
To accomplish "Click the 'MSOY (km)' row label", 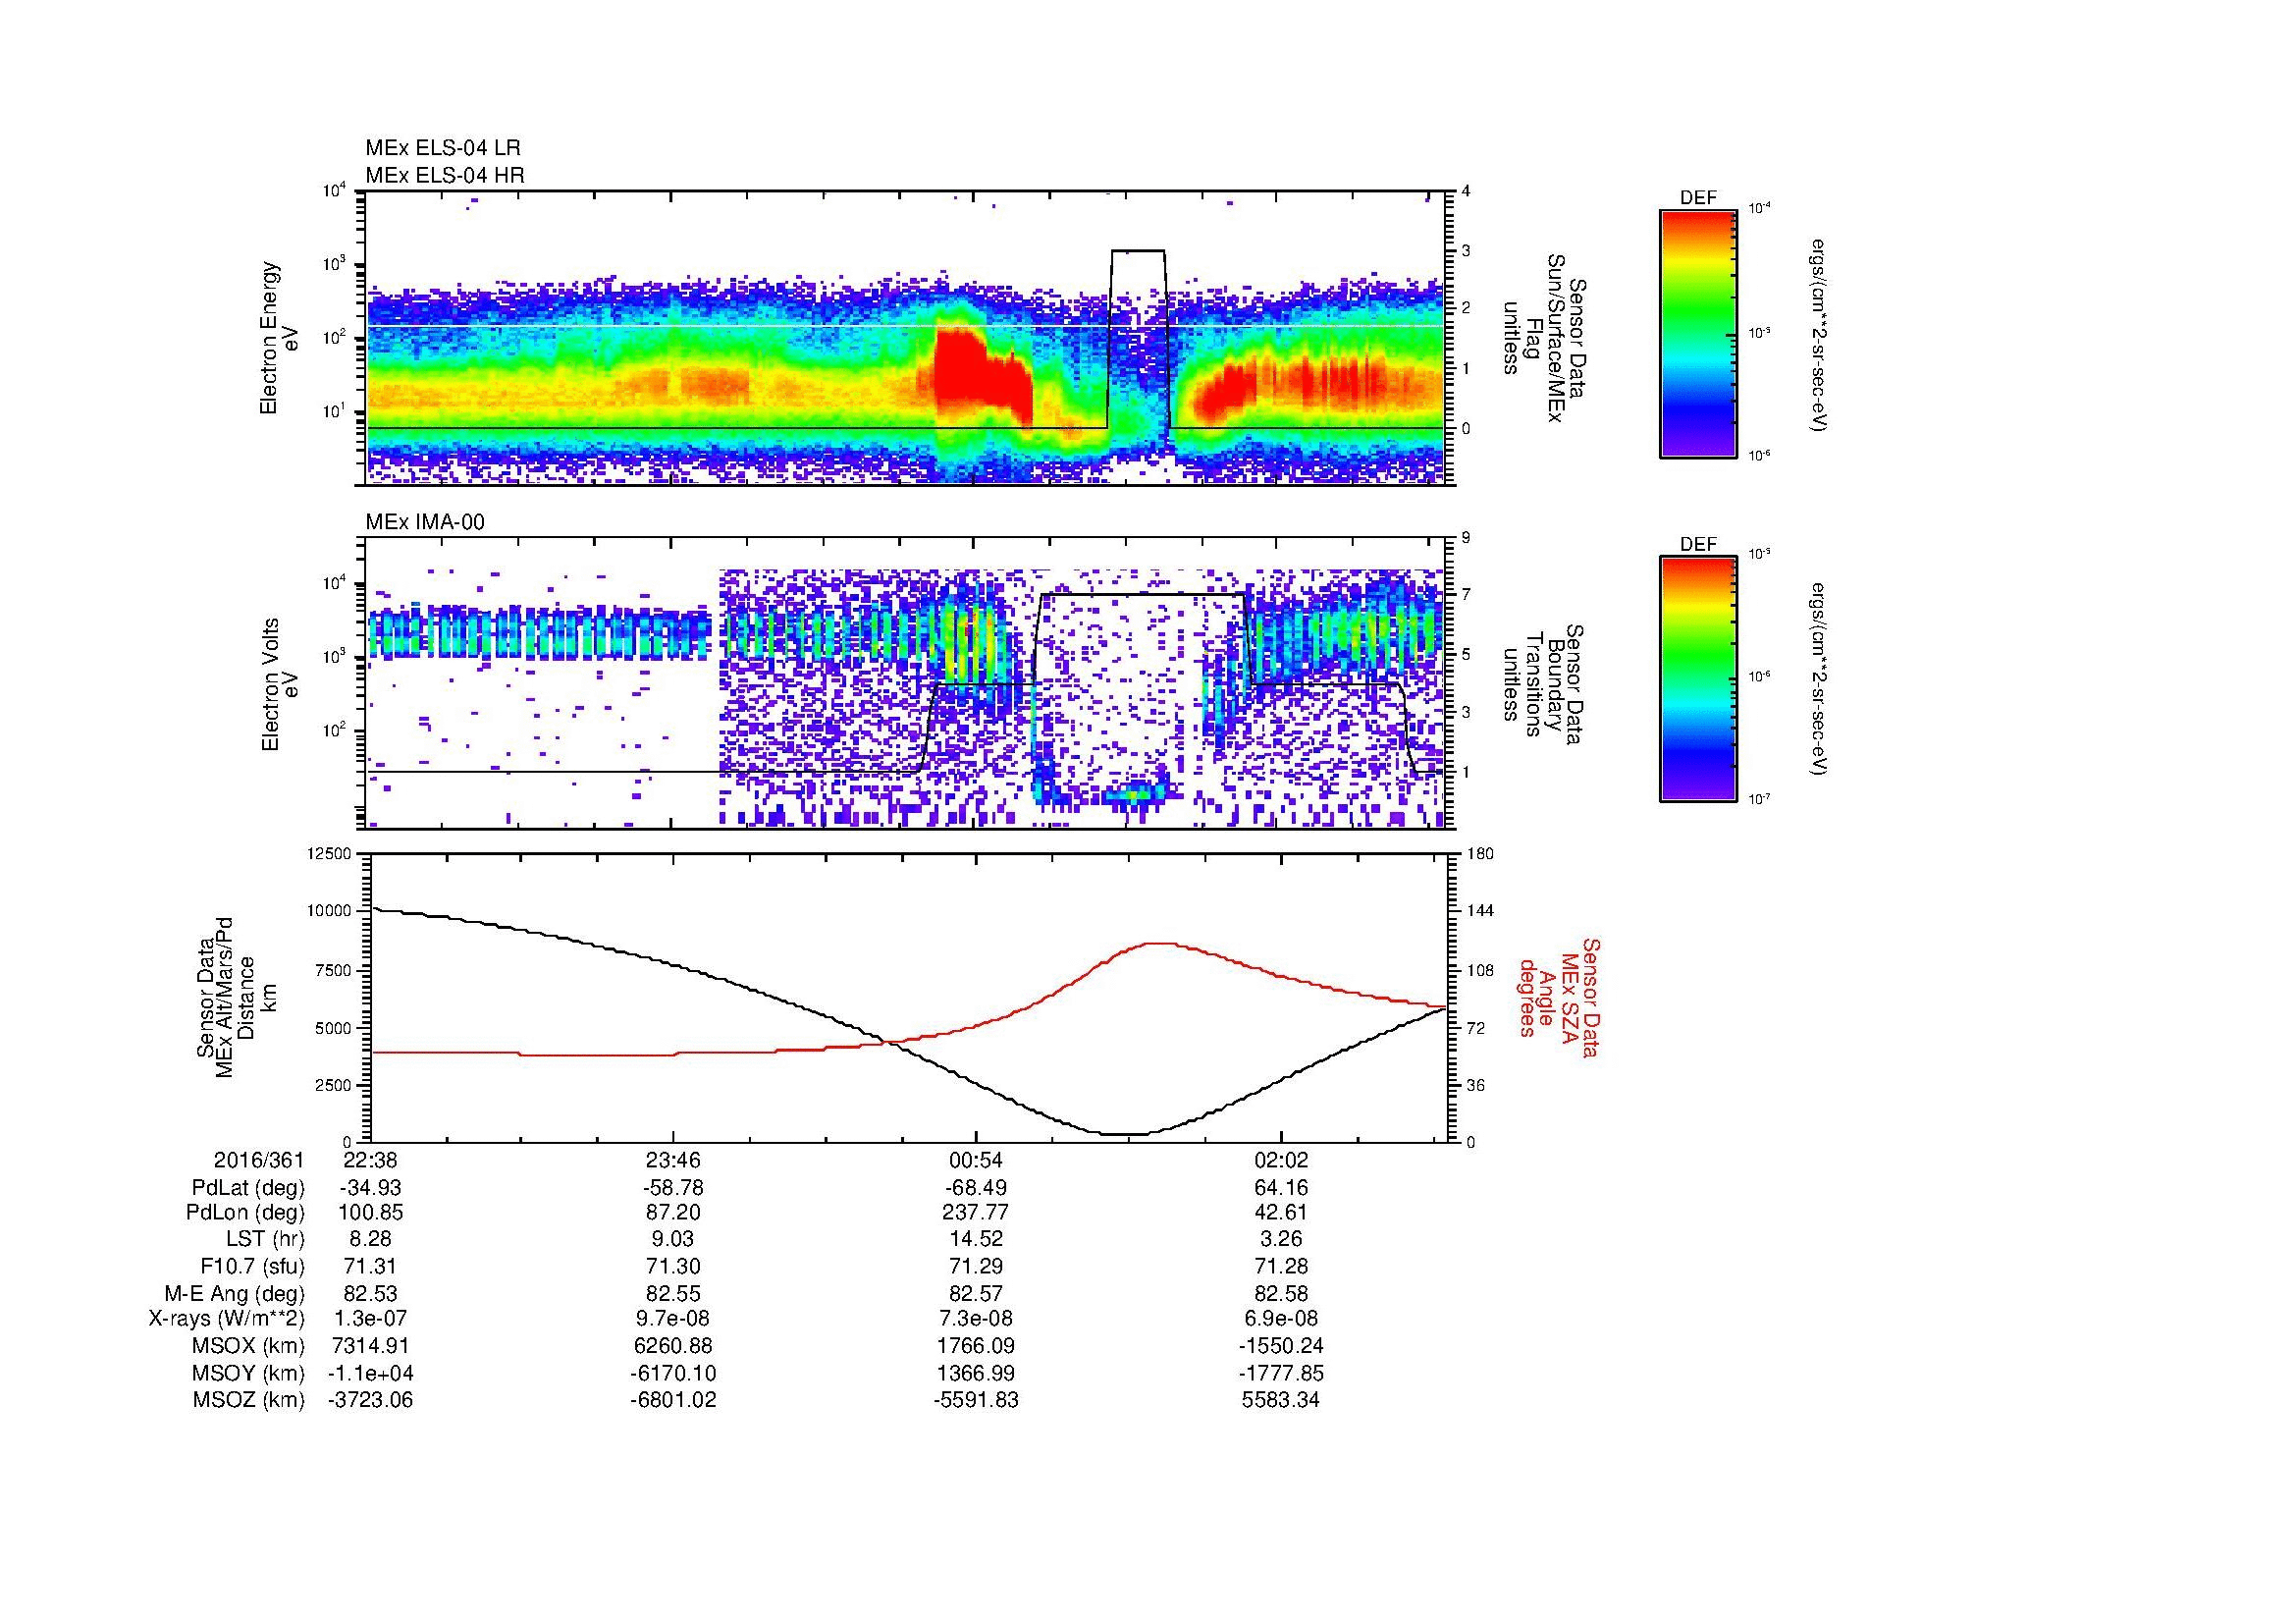I will (249, 1373).
